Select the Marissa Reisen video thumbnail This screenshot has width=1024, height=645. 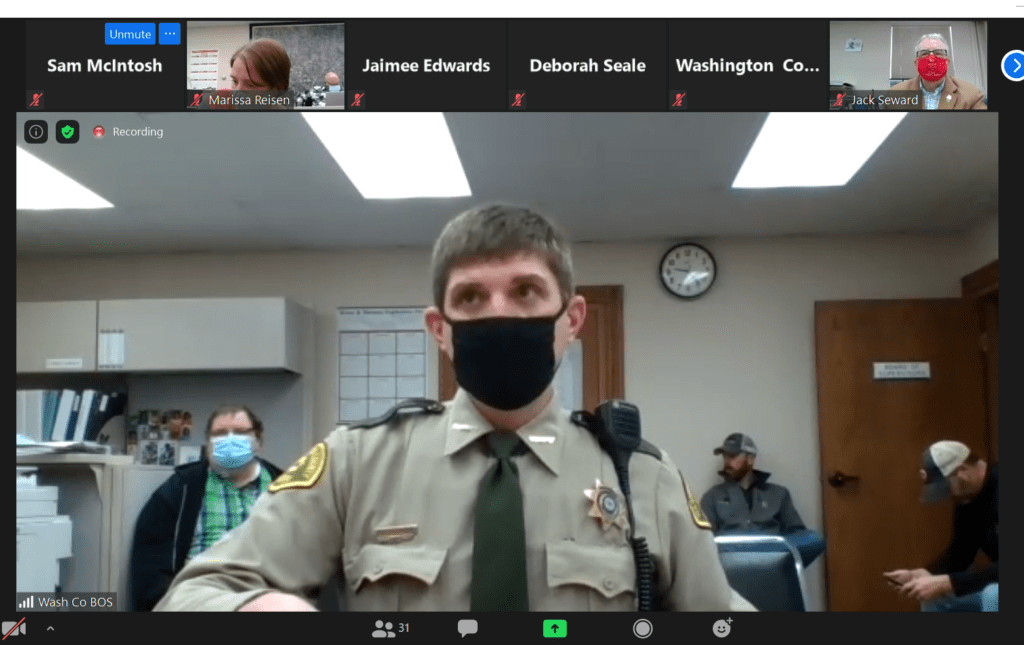click(266, 65)
